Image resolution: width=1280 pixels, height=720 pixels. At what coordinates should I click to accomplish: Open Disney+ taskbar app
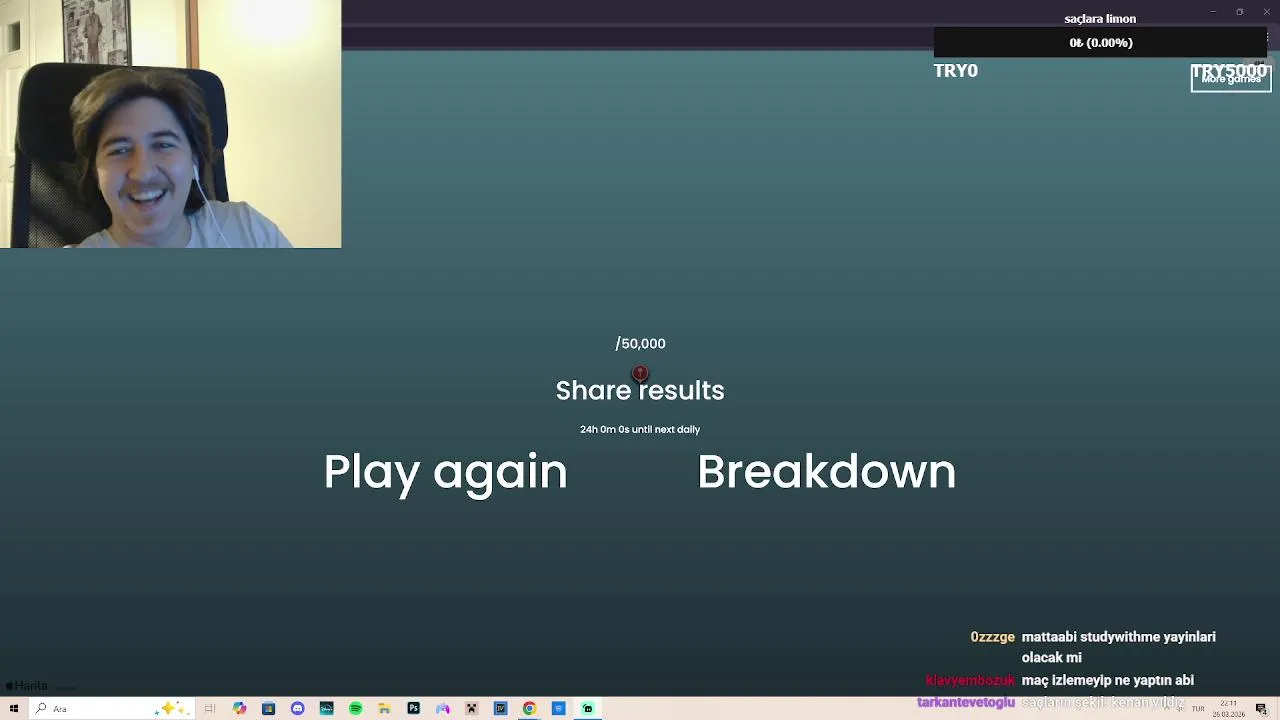coord(326,709)
